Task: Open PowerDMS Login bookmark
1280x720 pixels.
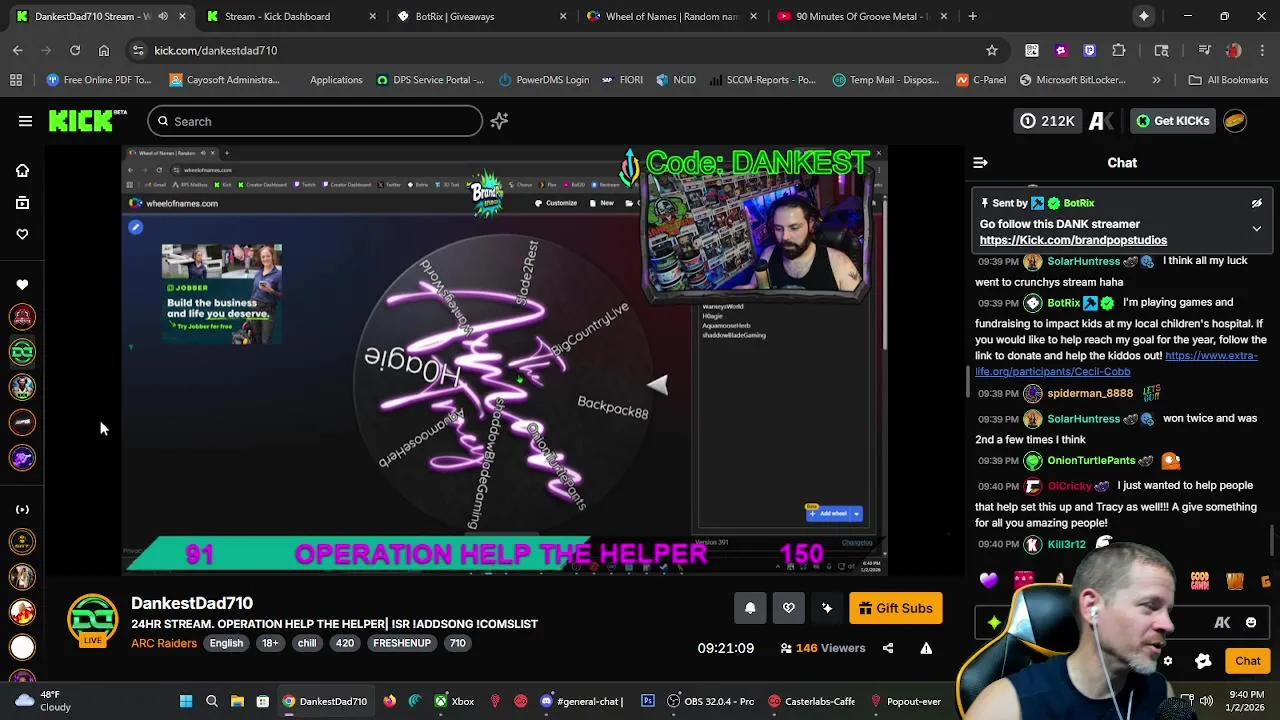Action: [x=544, y=80]
